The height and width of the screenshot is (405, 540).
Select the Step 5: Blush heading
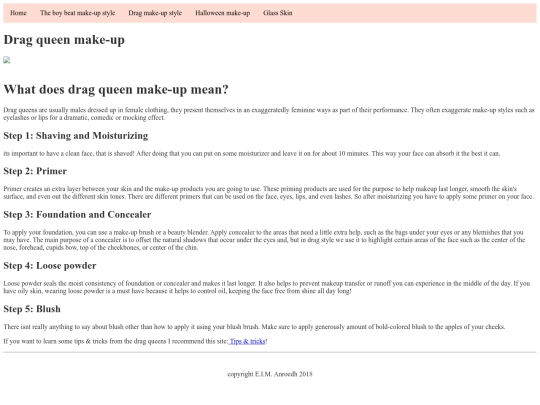click(32, 309)
